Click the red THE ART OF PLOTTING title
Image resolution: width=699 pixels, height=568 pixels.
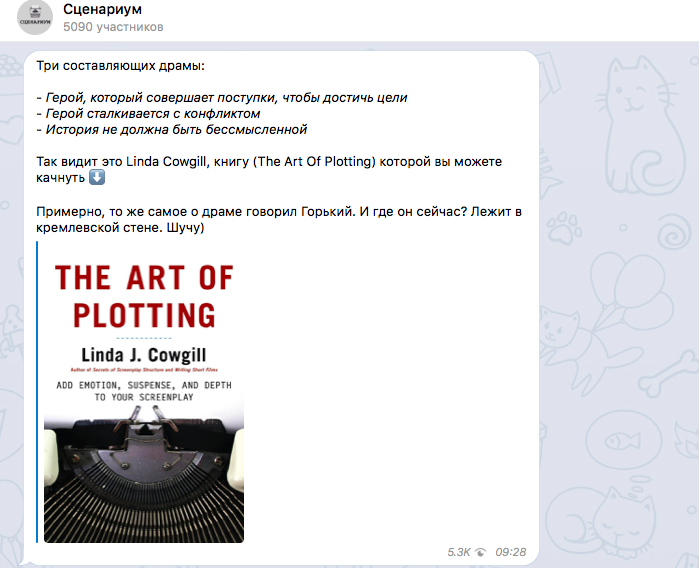point(144,296)
